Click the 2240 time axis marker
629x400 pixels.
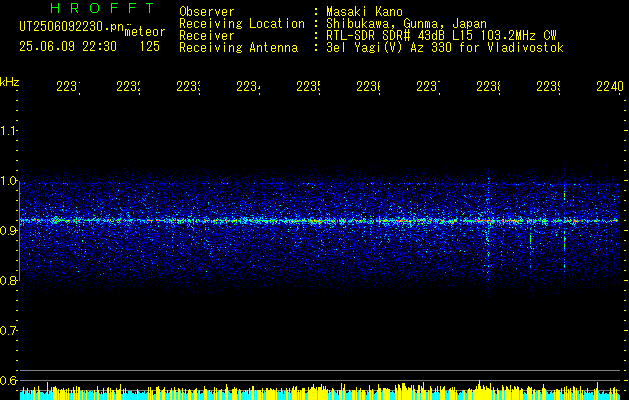(610, 86)
